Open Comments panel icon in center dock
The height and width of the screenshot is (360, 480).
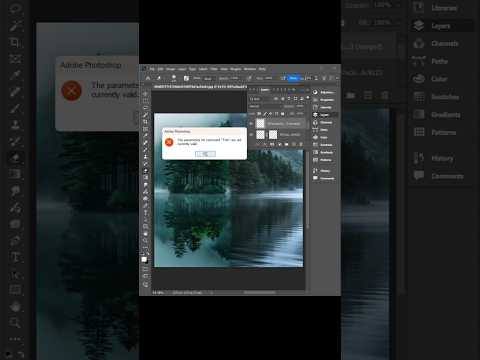click(315, 178)
